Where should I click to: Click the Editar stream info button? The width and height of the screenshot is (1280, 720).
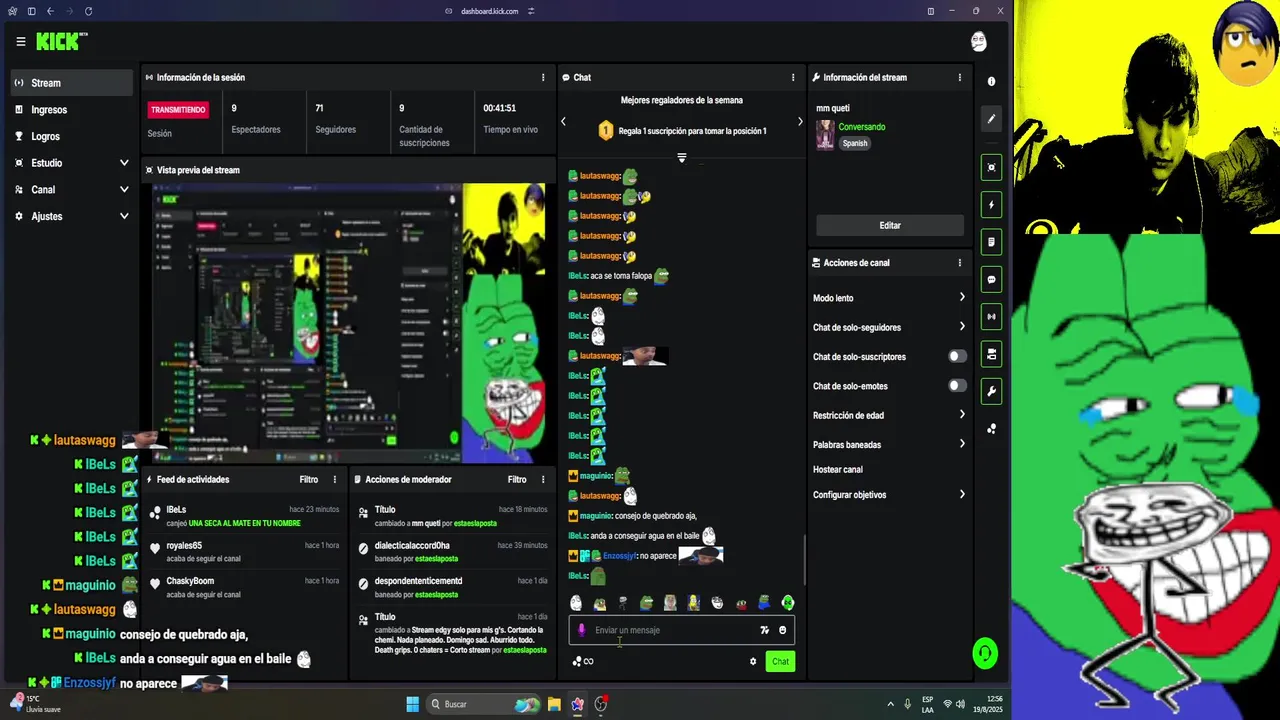tap(890, 225)
